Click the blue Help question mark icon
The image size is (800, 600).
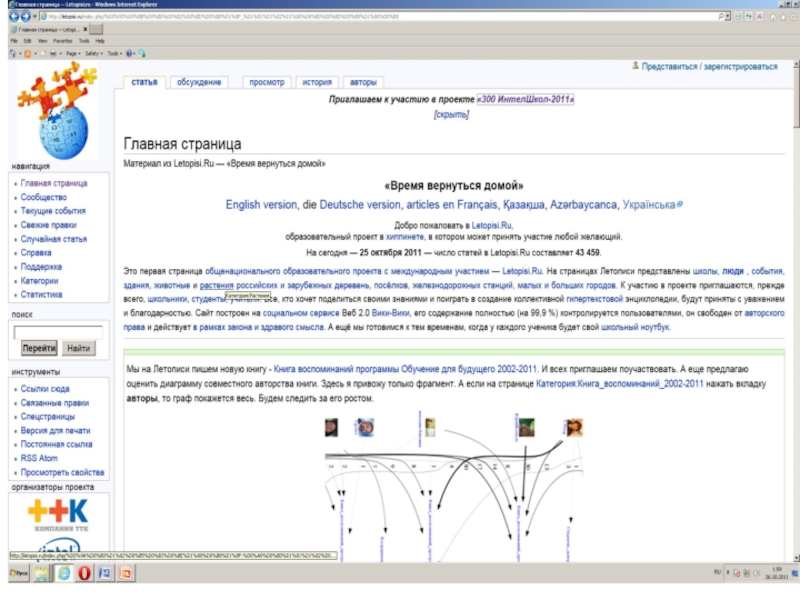pos(130,53)
